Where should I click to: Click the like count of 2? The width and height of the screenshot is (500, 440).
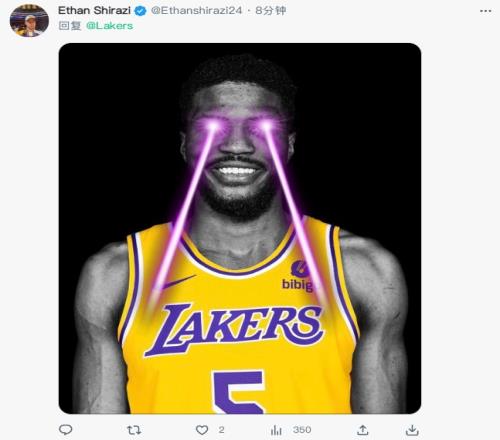coord(221,430)
